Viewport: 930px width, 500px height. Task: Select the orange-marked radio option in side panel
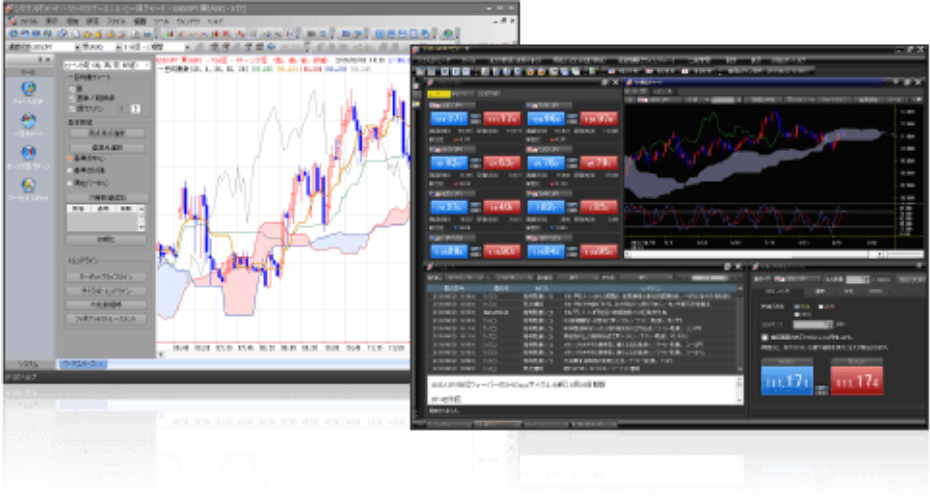click(70, 156)
